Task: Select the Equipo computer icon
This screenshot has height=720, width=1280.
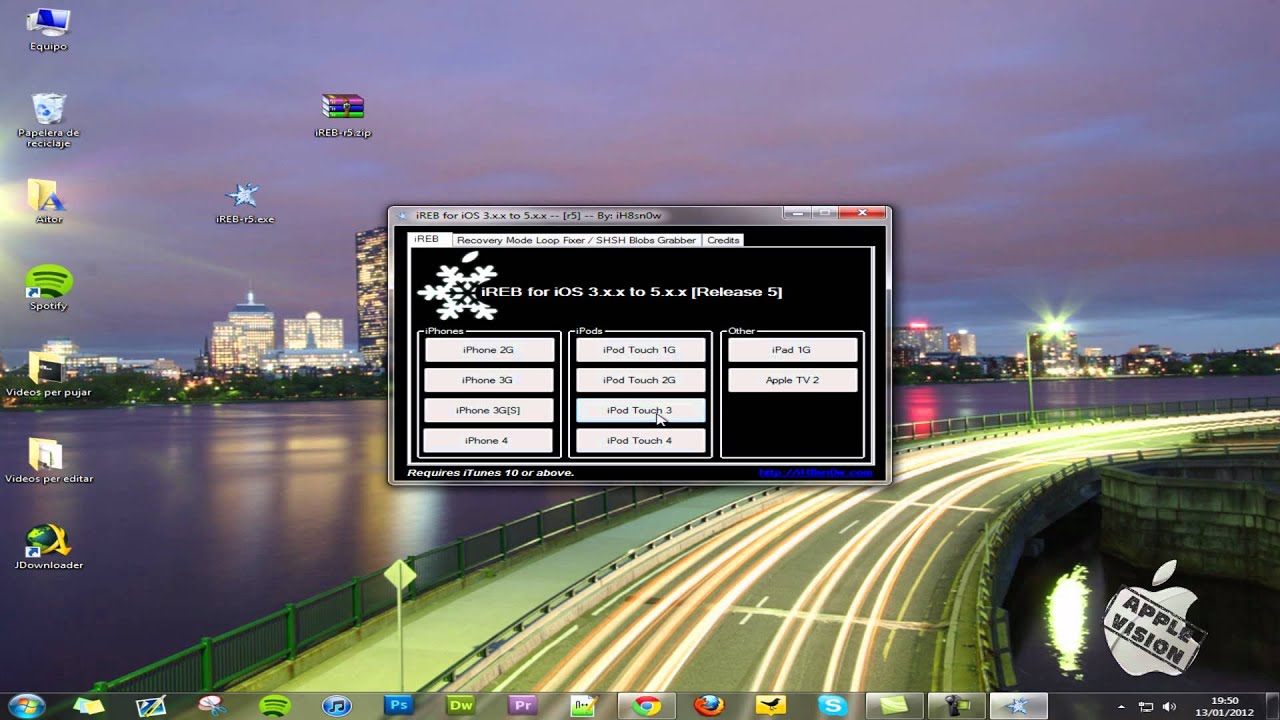Action: point(48,29)
